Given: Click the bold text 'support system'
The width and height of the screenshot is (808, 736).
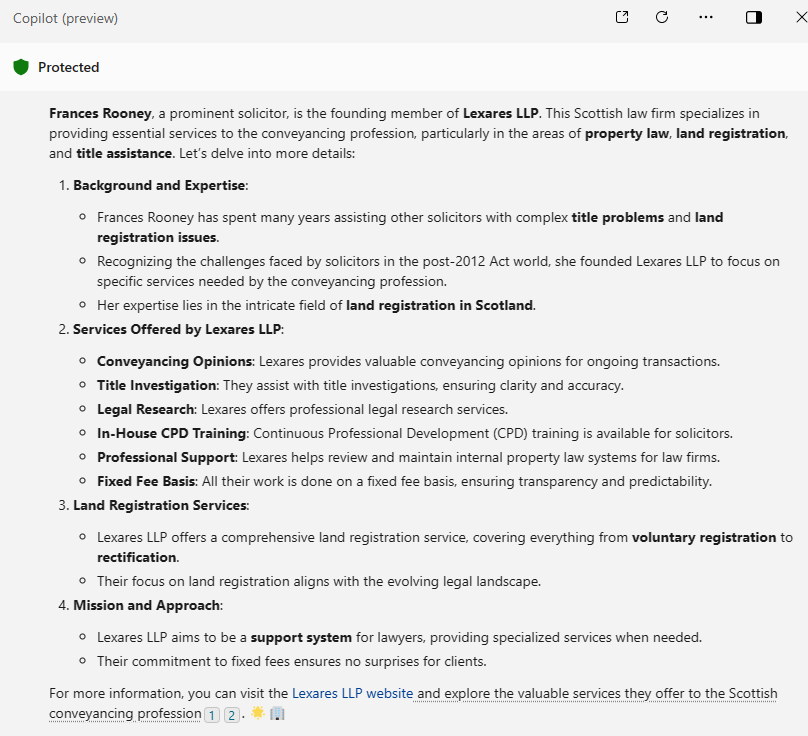Looking at the screenshot, I should coord(301,638).
